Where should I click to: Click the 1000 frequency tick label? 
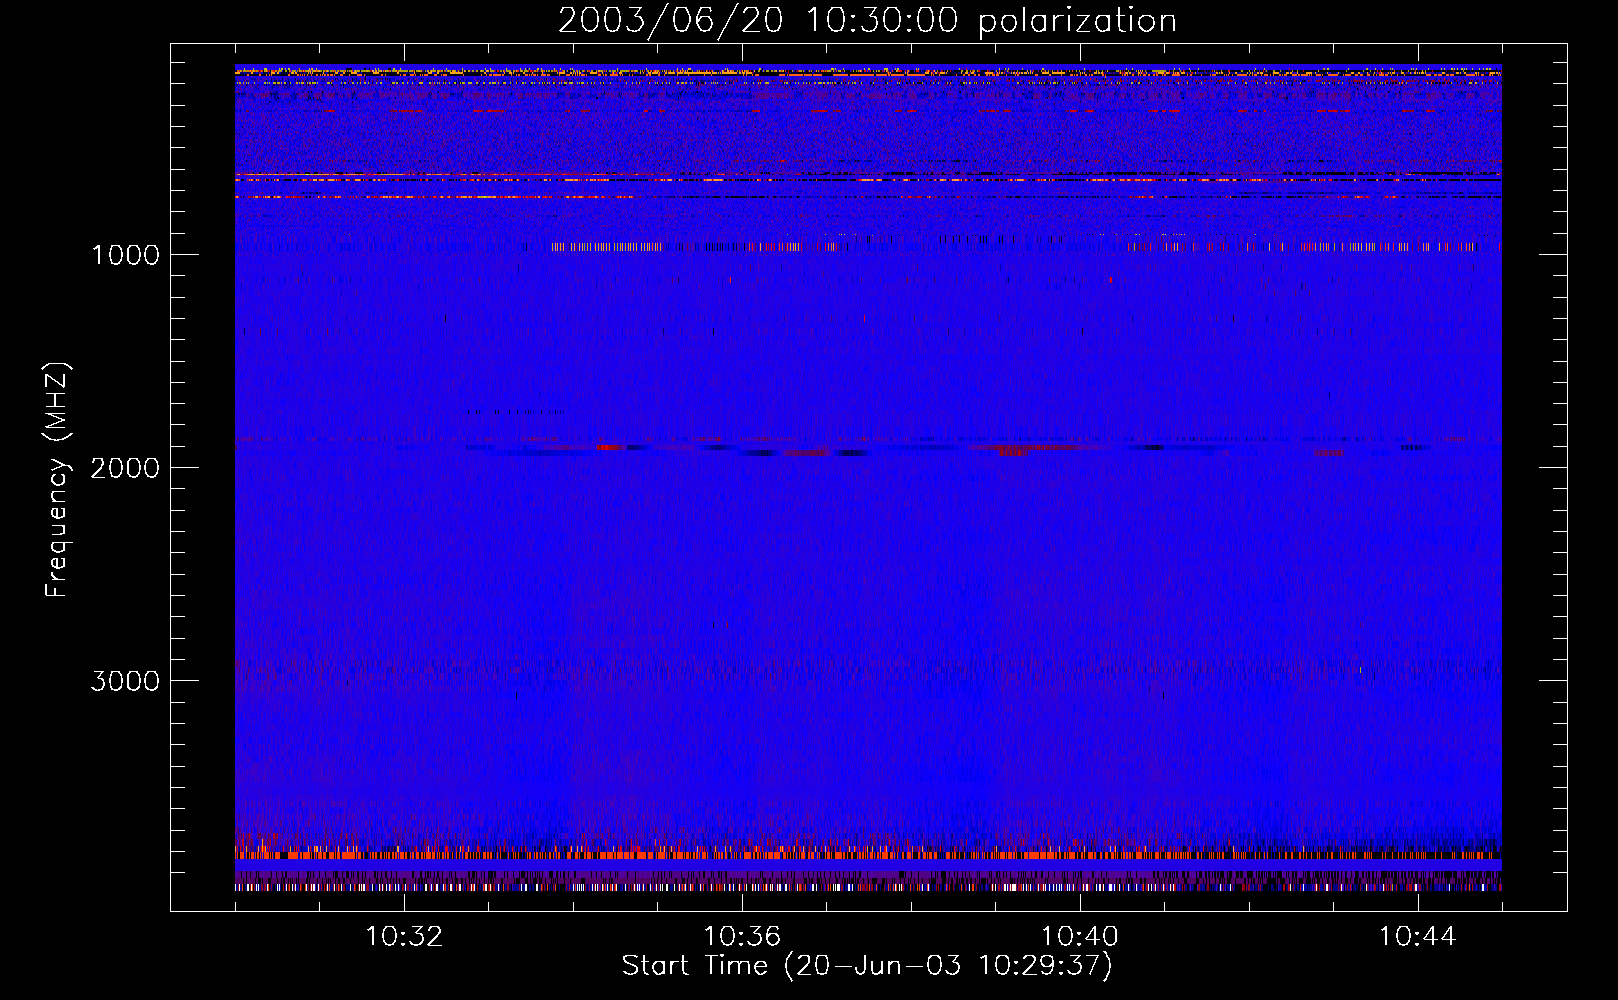(125, 255)
